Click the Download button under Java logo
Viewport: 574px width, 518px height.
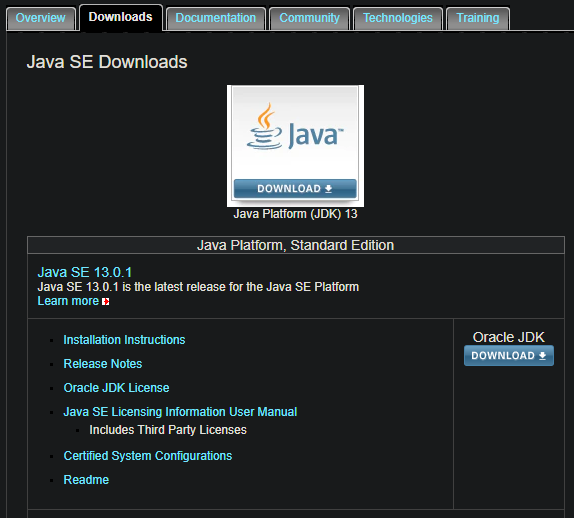pos(295,189)
